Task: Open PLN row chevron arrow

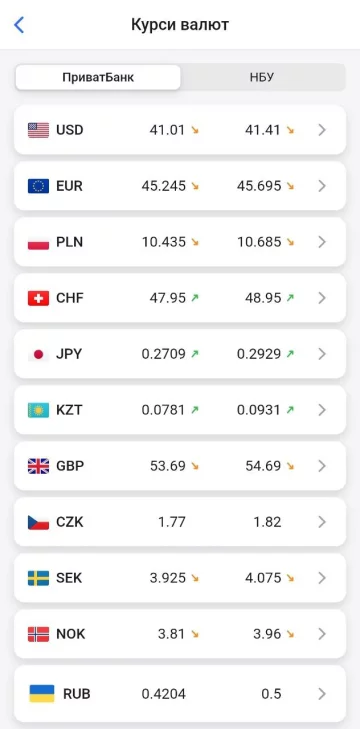Action: pos(322,242)
